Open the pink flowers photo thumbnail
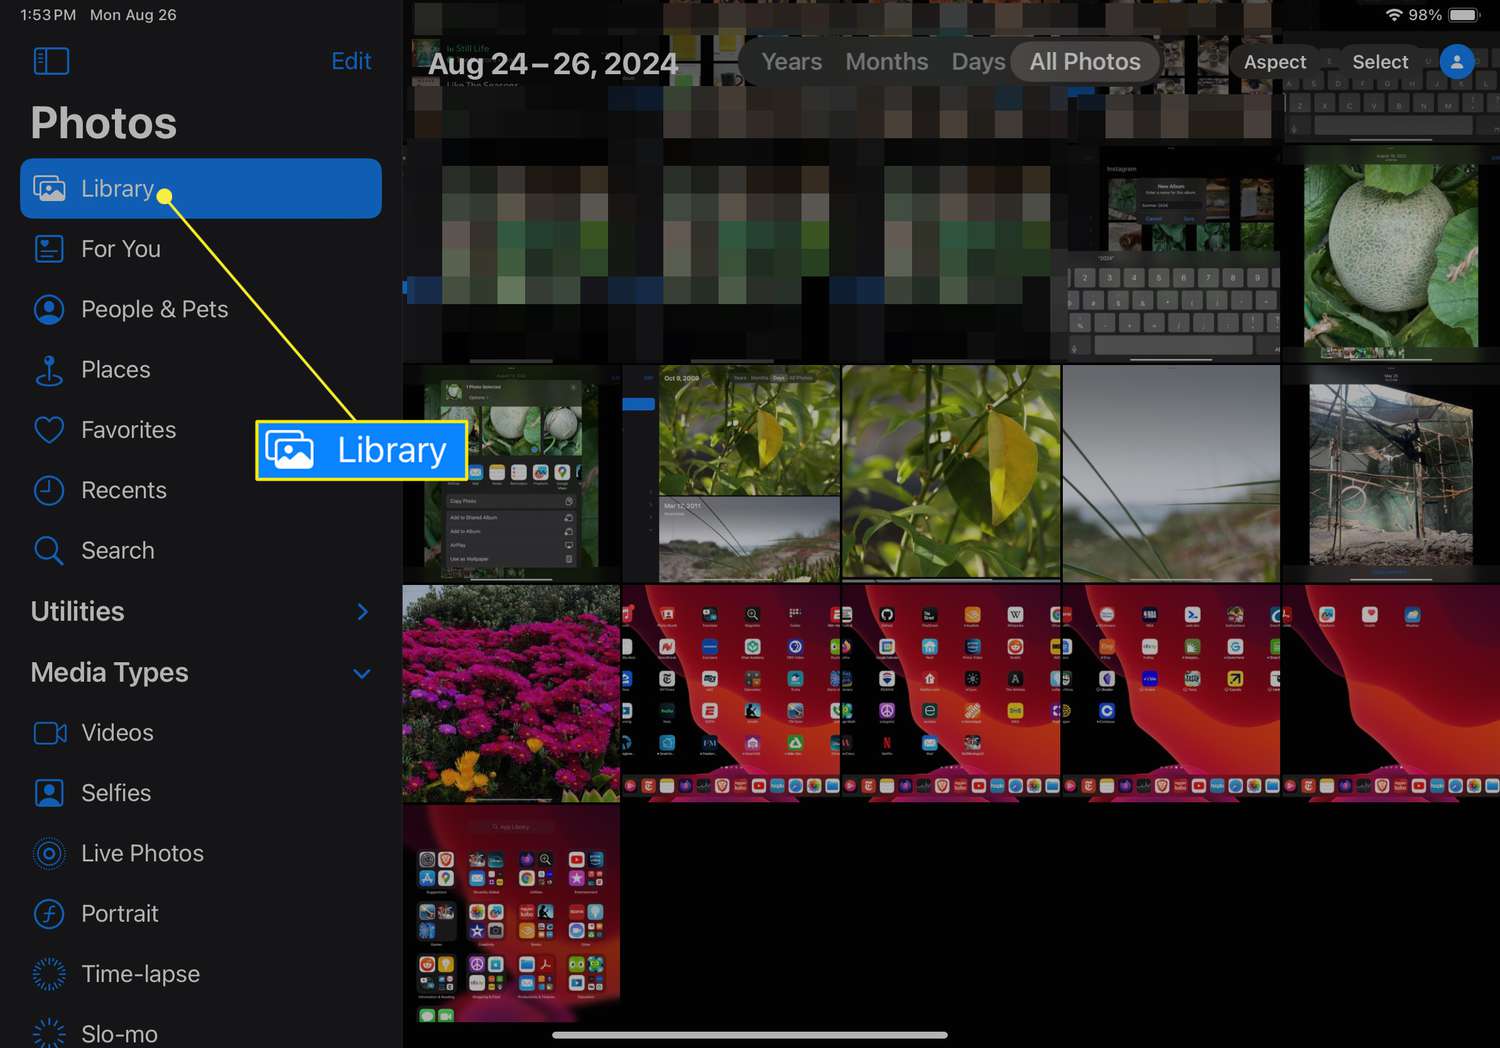Screen dimensions: 1500x1048 [x=511, y=693]
